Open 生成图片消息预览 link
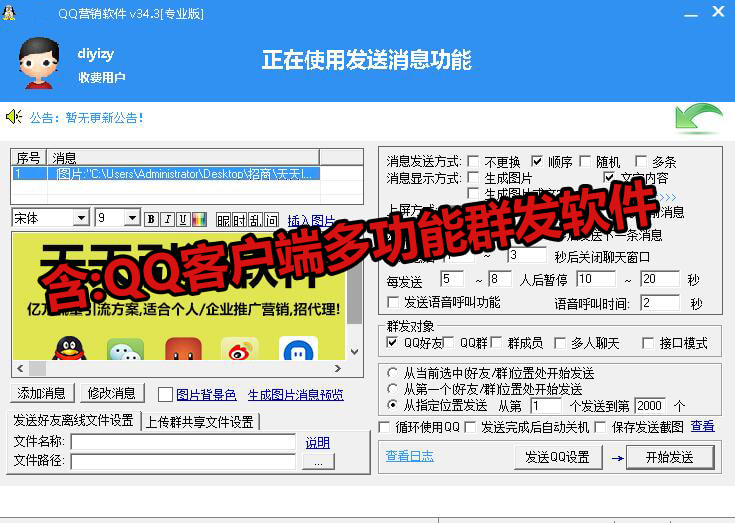 [295, 395]
